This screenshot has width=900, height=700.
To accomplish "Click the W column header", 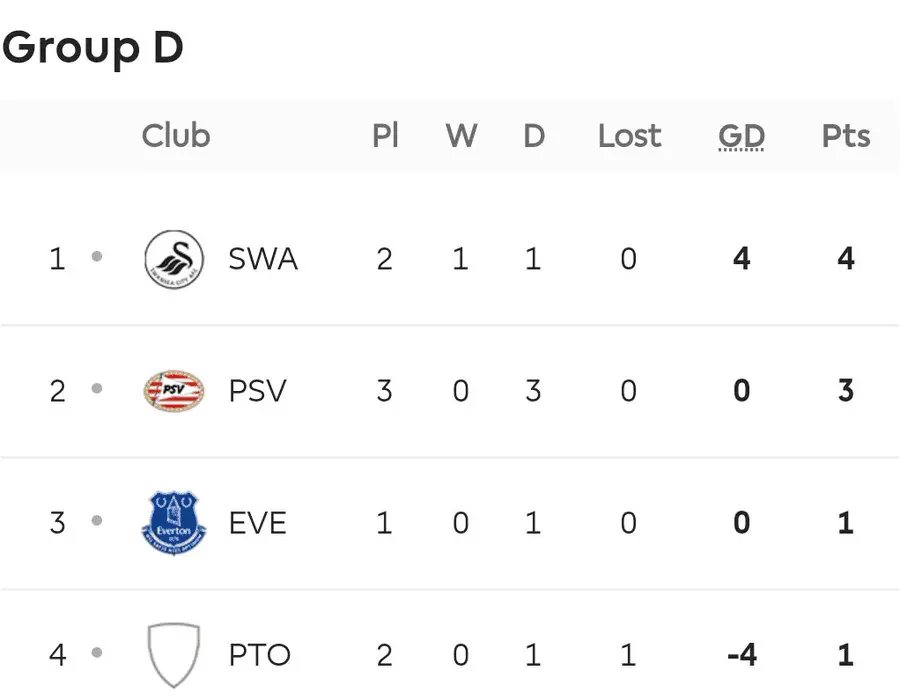I will [x=461, y=136].
